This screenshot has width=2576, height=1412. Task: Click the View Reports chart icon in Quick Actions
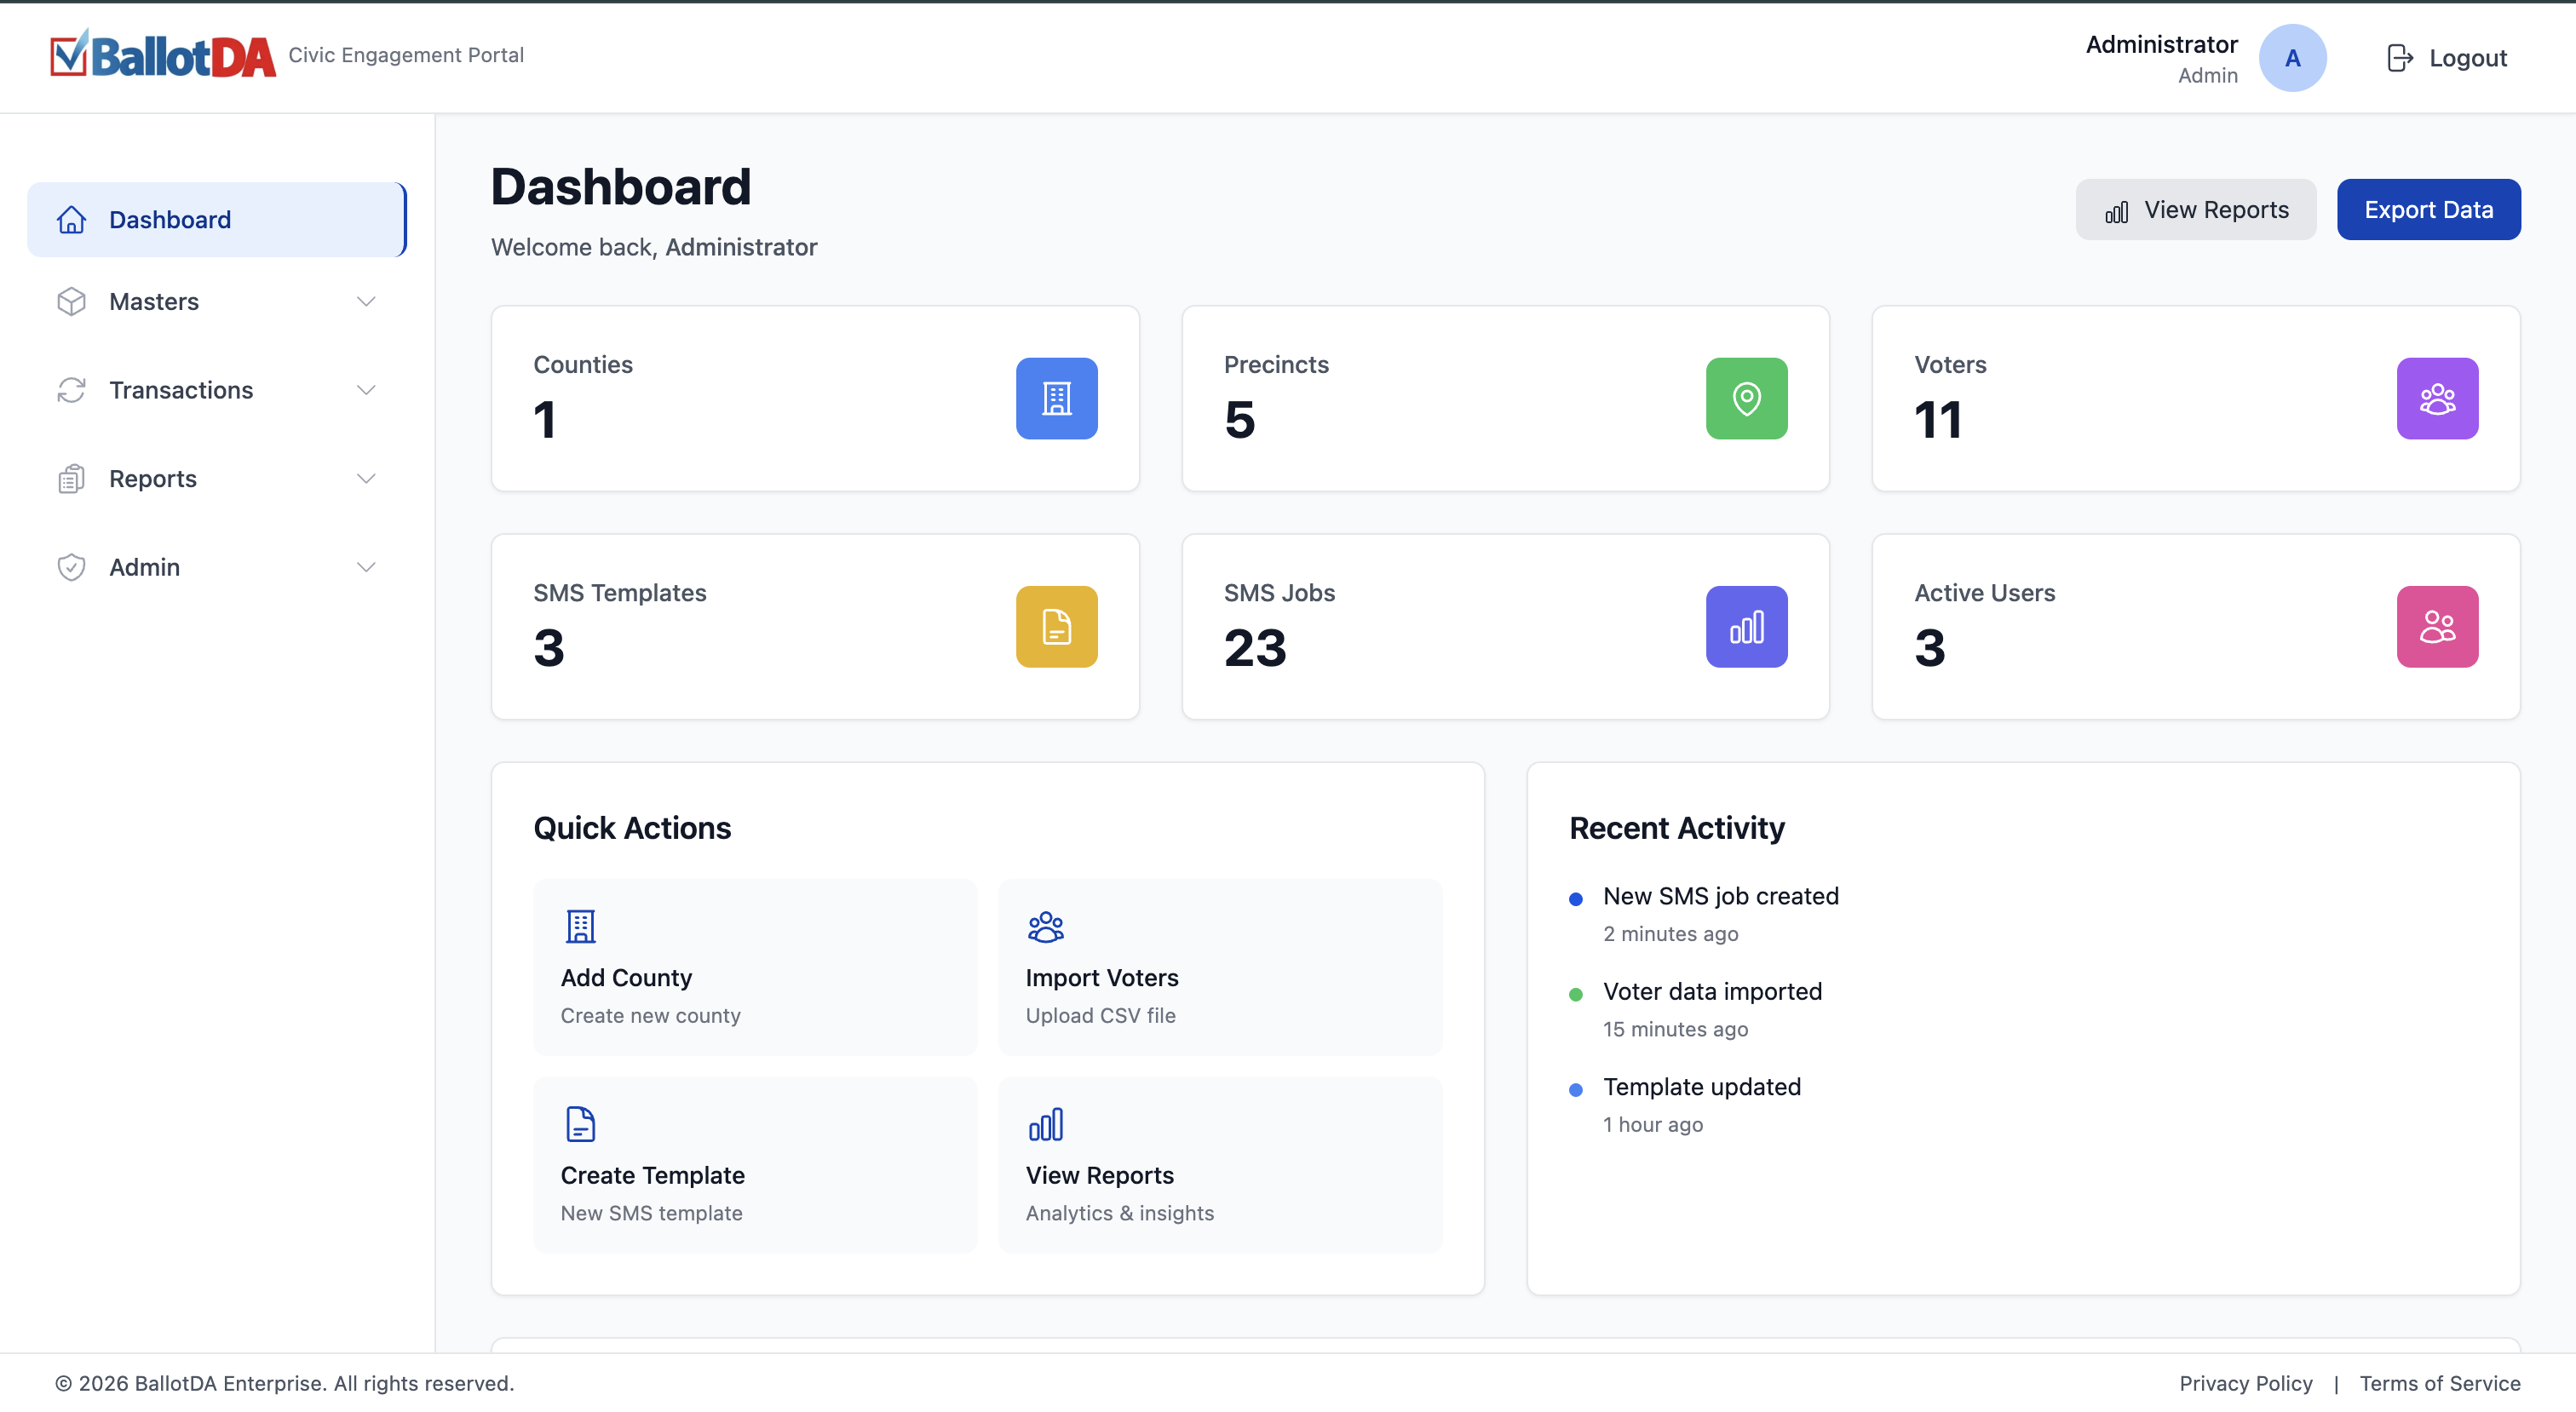tap(1045, 1124)
